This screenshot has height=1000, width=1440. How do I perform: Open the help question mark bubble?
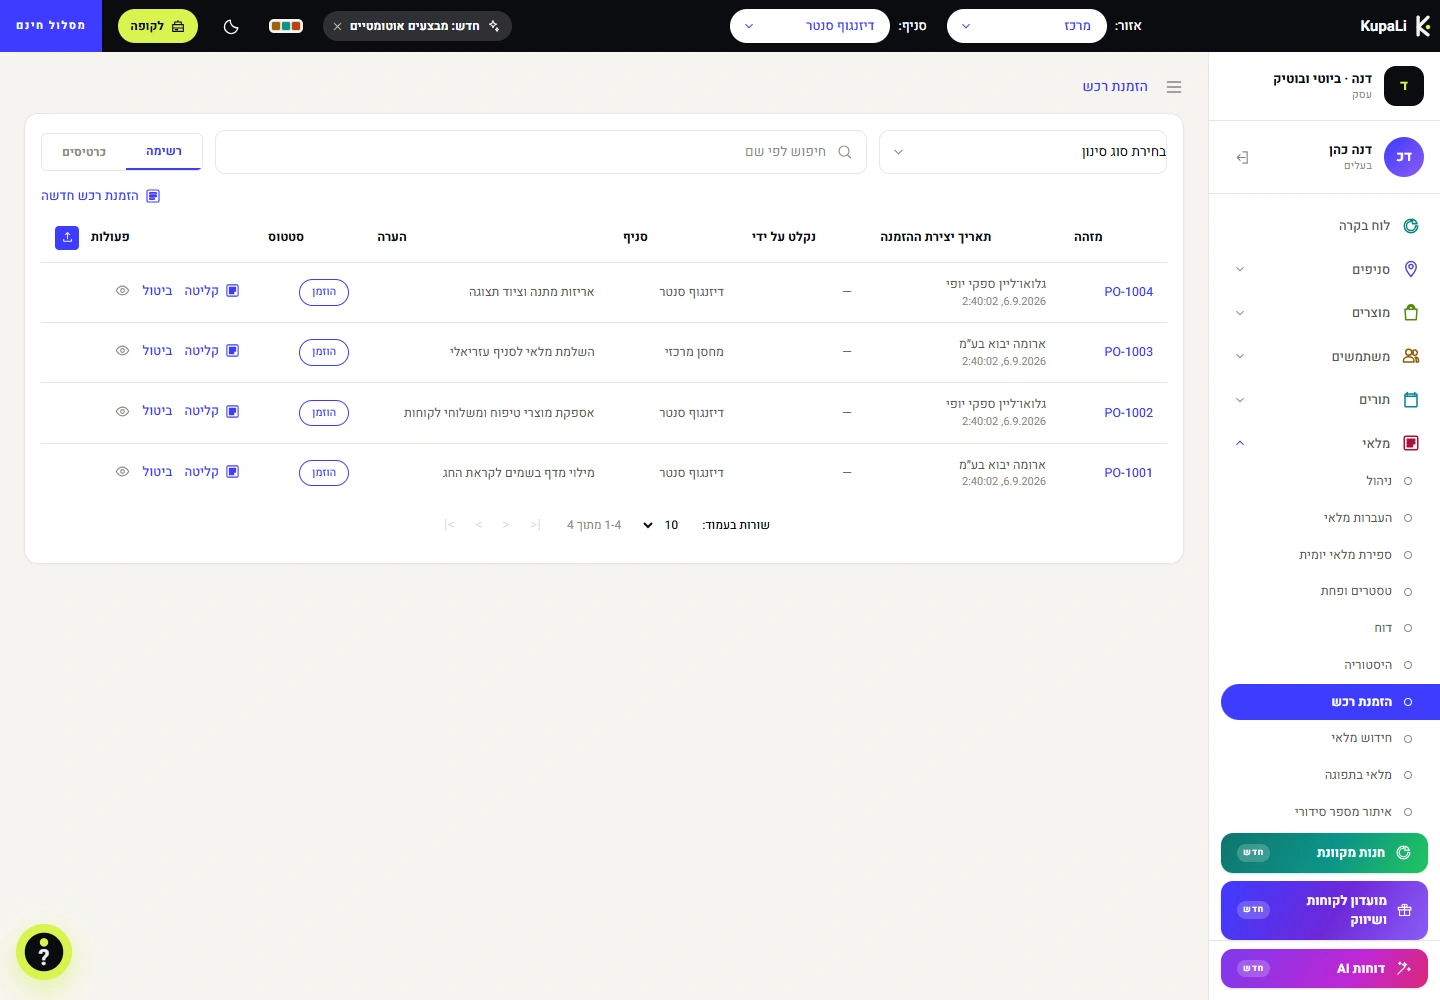click(x=44, y=952)
